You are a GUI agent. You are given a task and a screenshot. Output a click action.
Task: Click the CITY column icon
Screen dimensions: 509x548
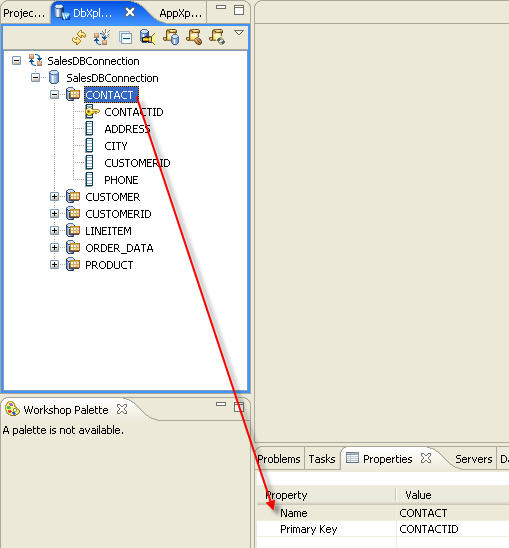89,145
